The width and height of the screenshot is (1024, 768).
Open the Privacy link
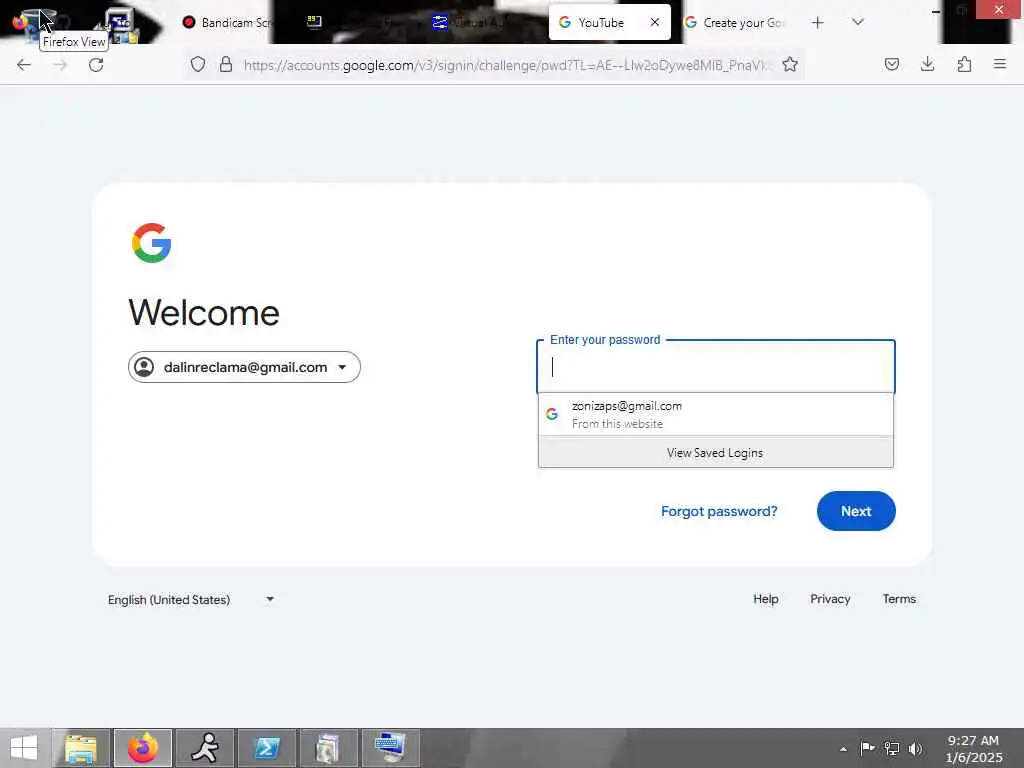pyautogui.click(x=830, y=599)
